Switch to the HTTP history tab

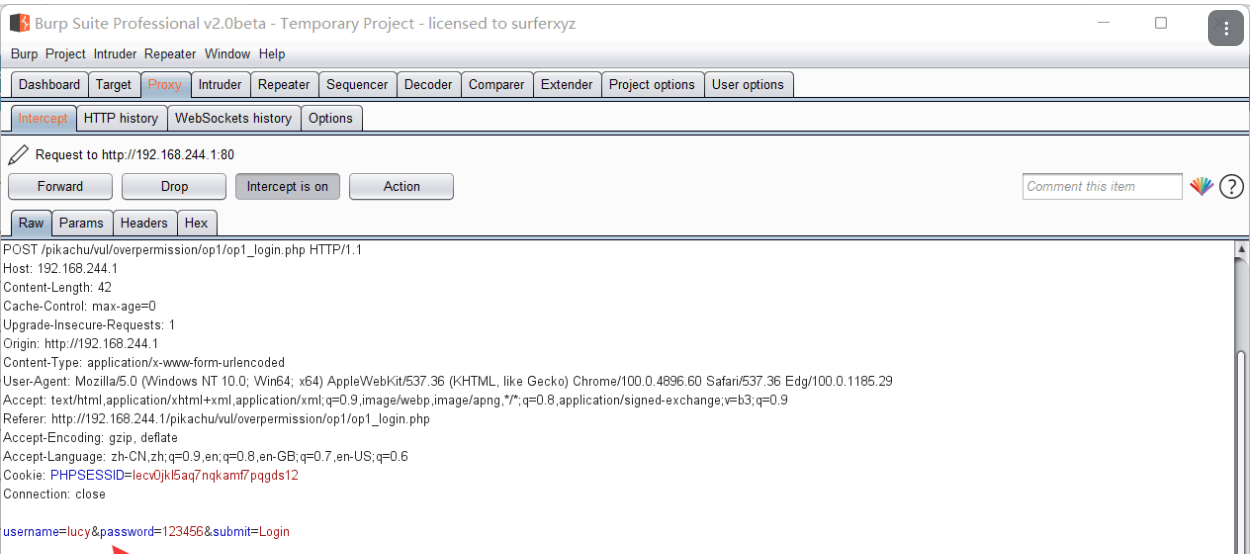coord(121,118)
